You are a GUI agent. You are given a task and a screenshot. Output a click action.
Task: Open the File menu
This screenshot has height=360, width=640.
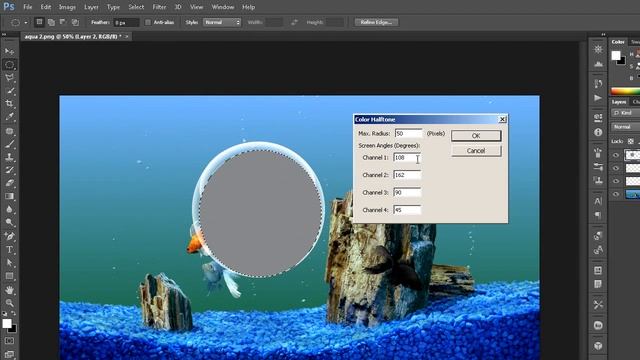point(28,7)
